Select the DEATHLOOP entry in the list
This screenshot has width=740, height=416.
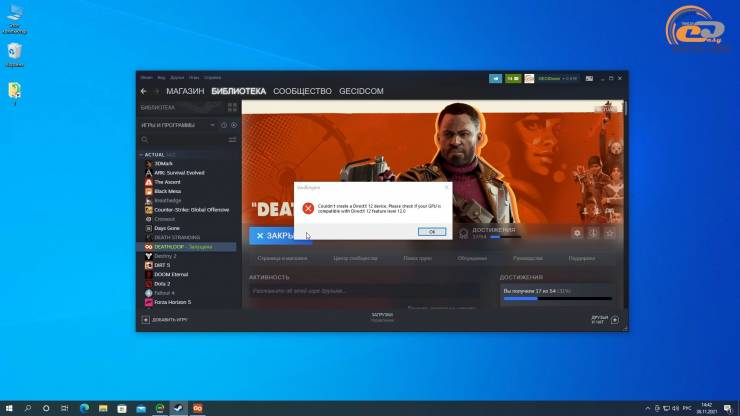[x=187, y=247]
